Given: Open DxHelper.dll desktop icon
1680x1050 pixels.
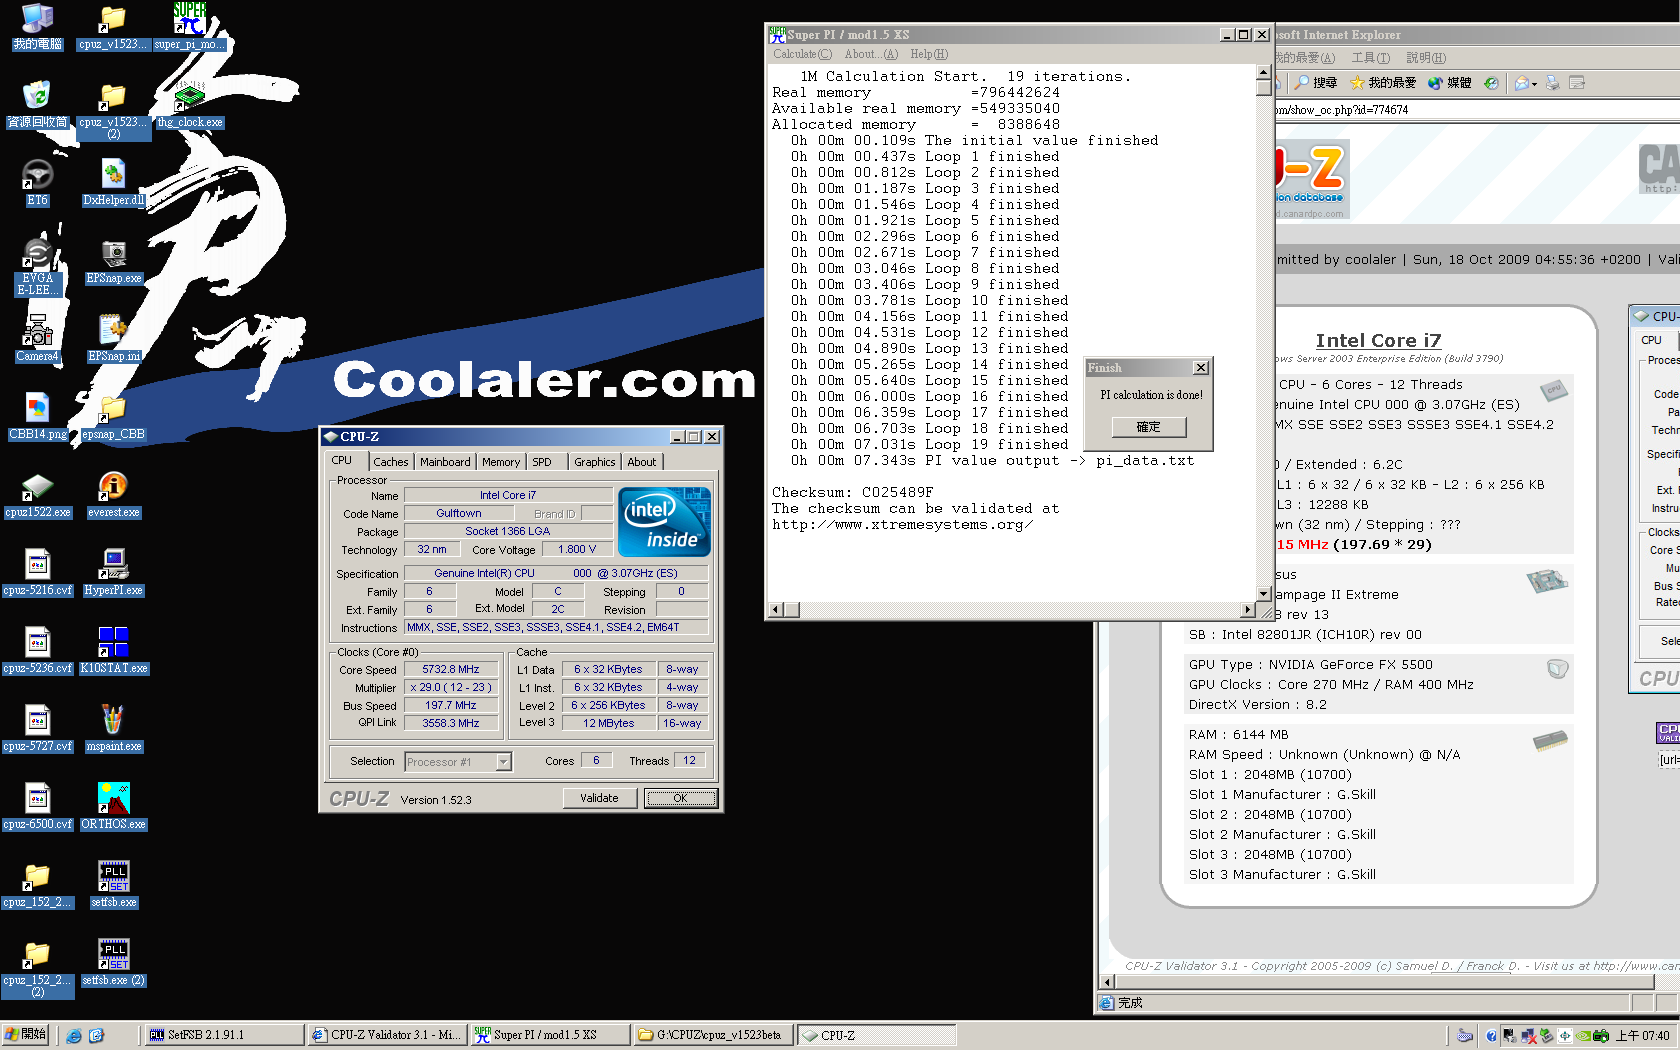Looking at the screenshot, I should (114, 183).
